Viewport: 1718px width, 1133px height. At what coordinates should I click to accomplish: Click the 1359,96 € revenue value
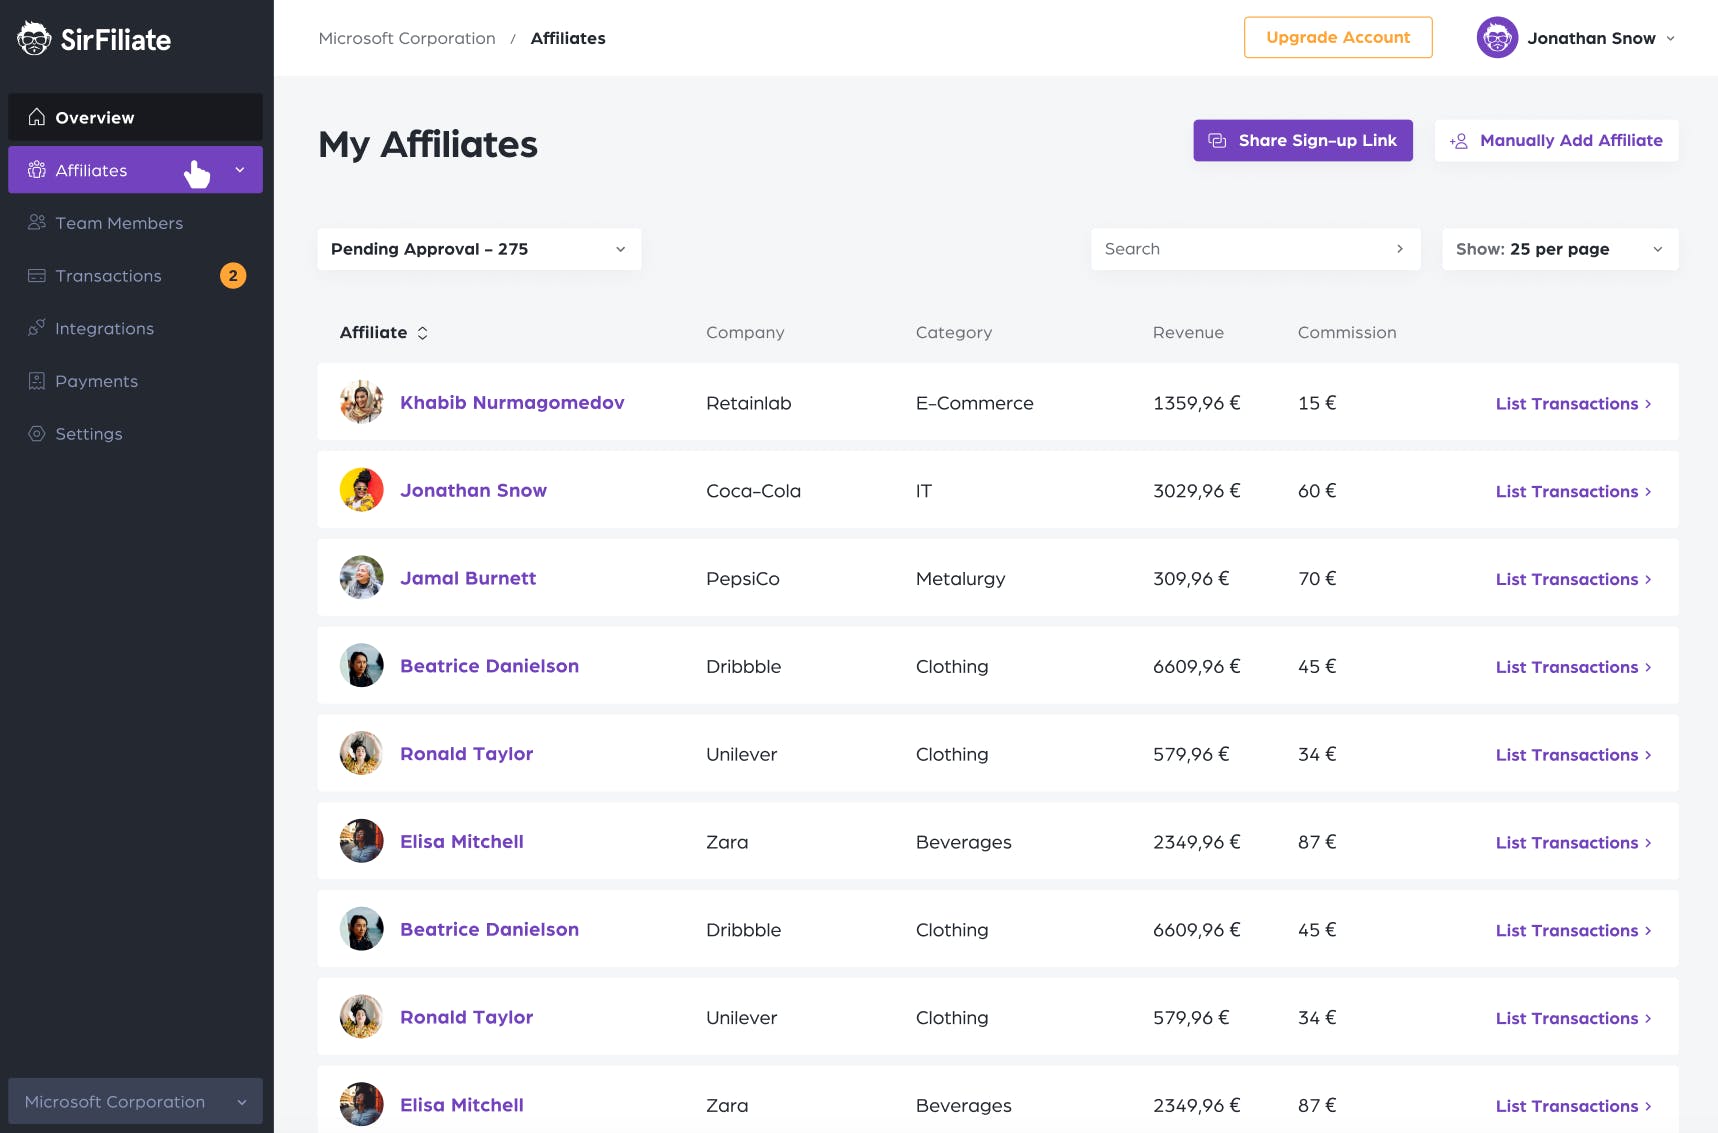click(x=1197, y=403)
